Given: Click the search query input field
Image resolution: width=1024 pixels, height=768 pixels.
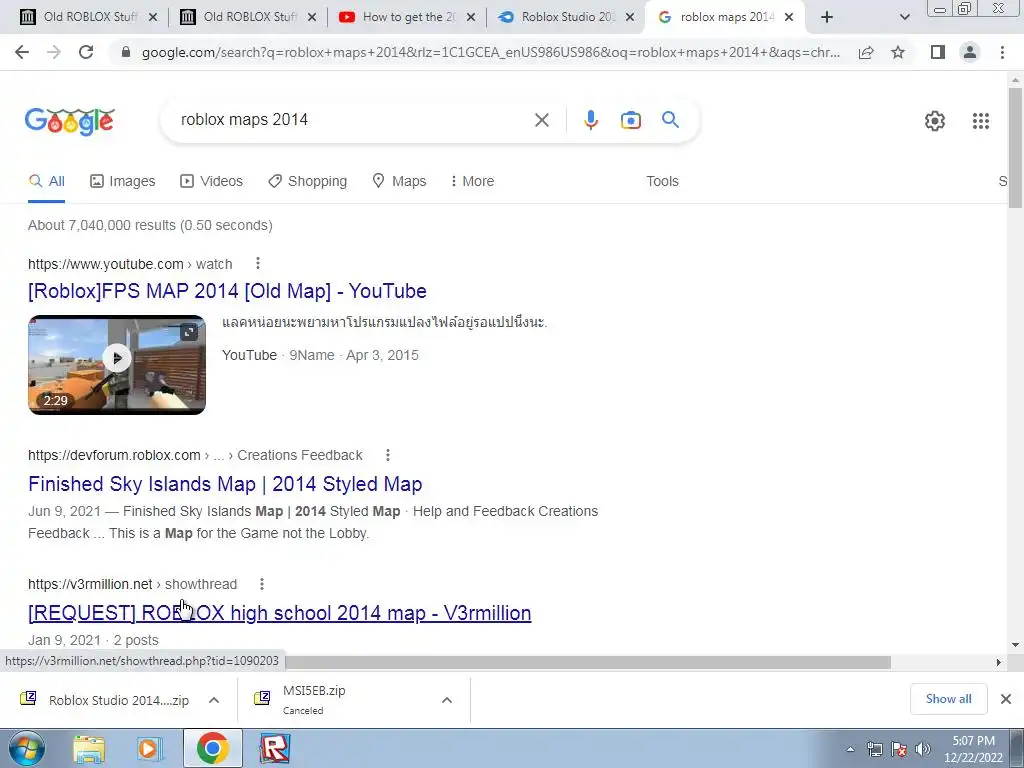Looking at the screenshot, I should coord(353,120).
